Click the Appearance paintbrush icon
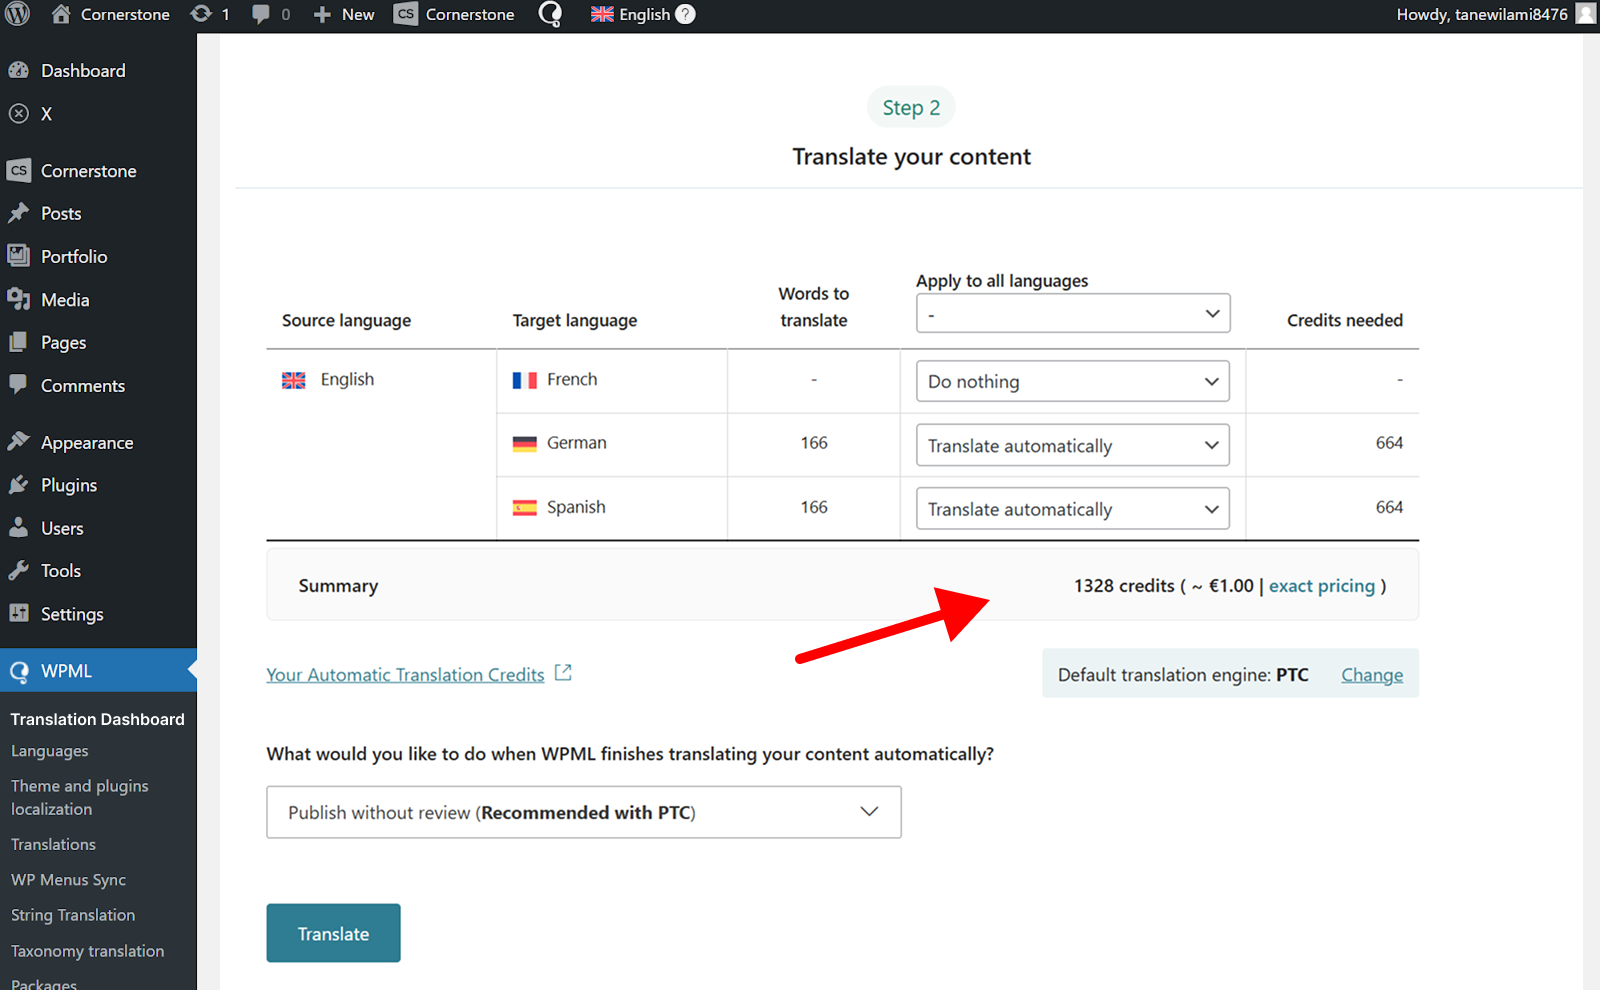Image resolution: width=1600 pixels, height=990 pixels. coord(20,441)
